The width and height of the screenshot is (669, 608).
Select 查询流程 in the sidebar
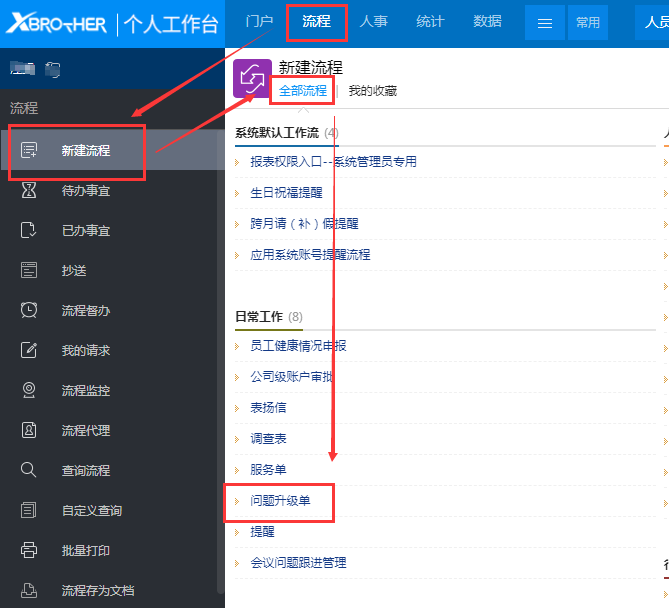click(86, 470)
